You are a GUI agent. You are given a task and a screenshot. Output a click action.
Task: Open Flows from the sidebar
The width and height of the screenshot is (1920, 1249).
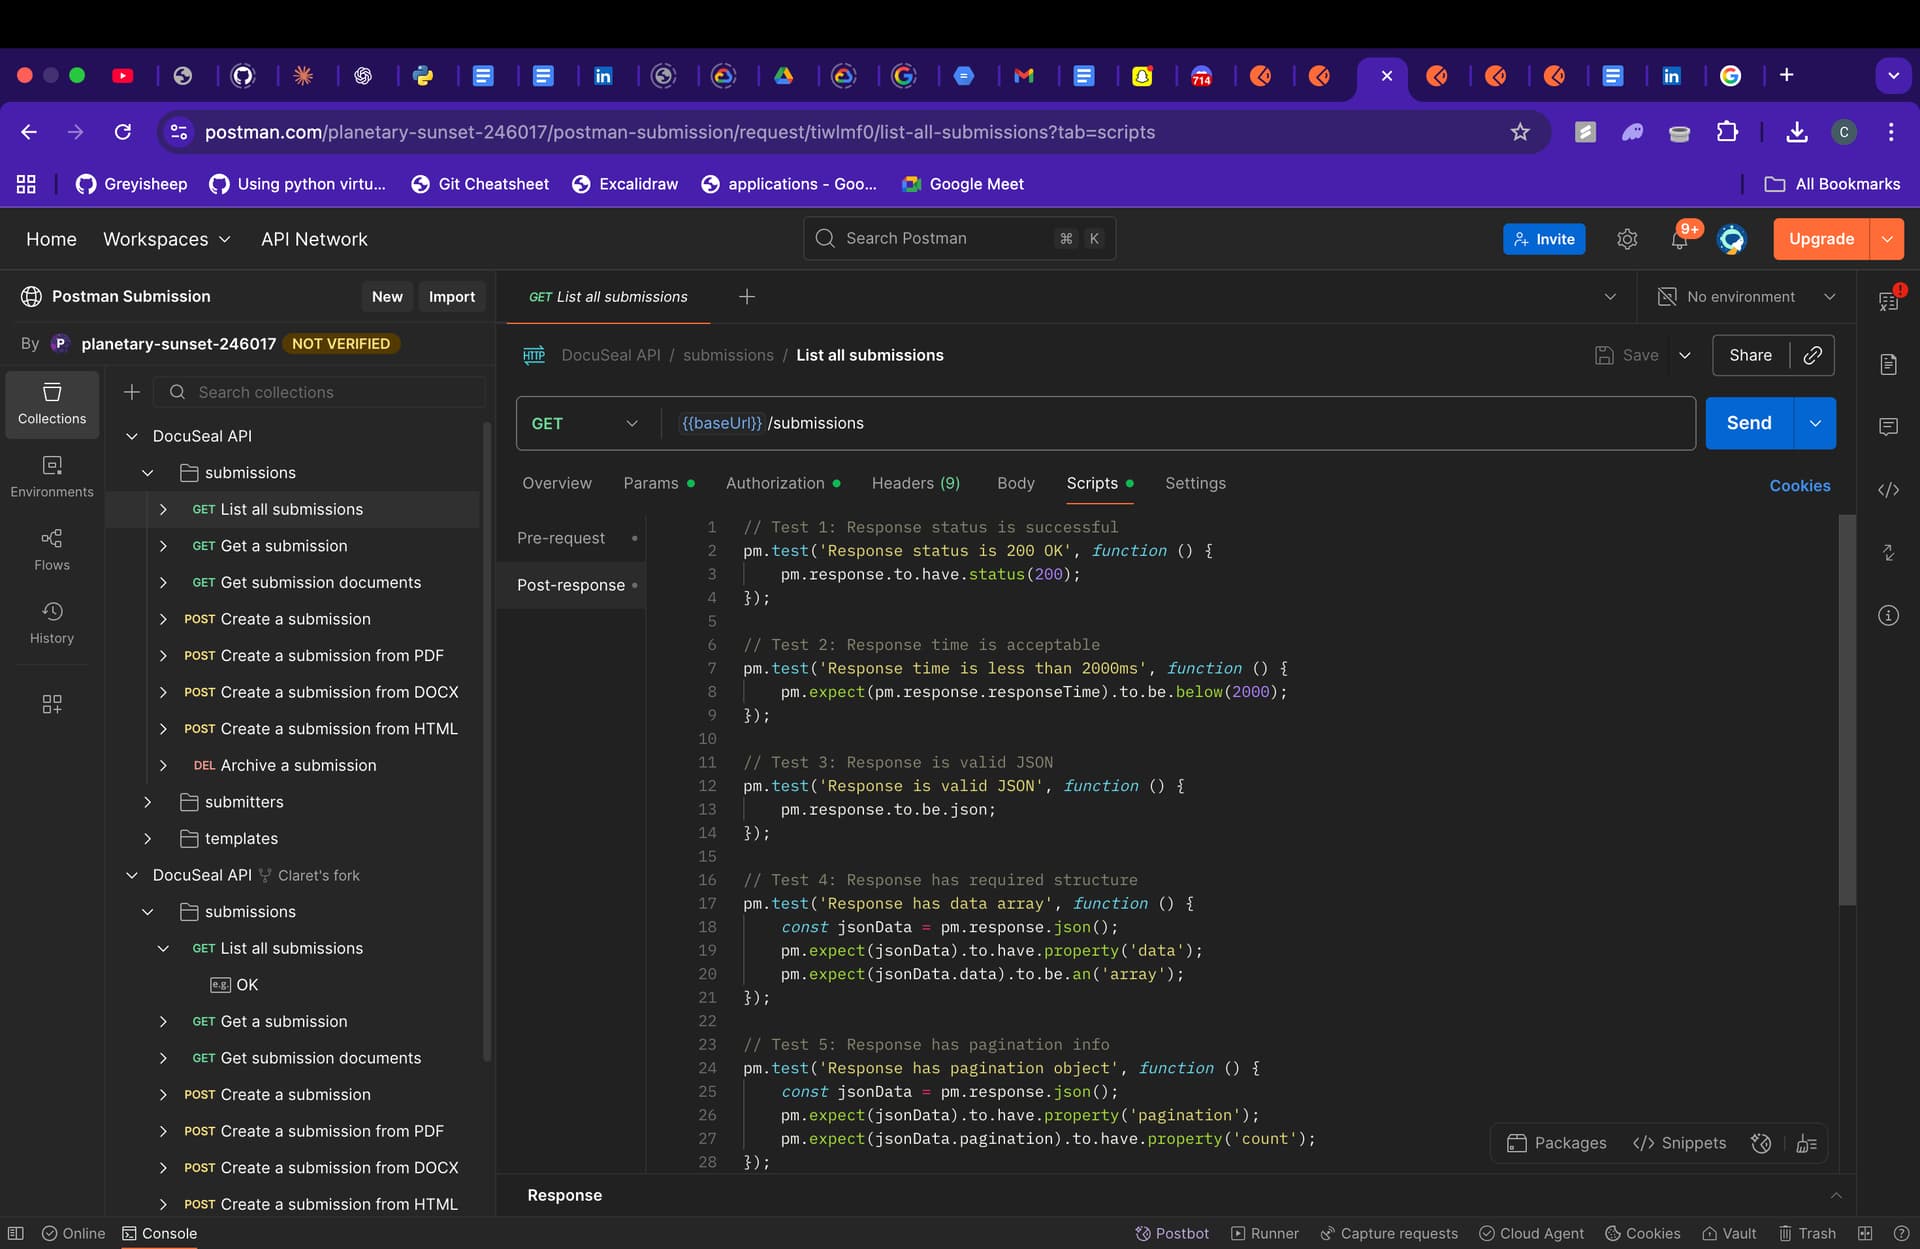pyautogui.click(x=52, y=549)
